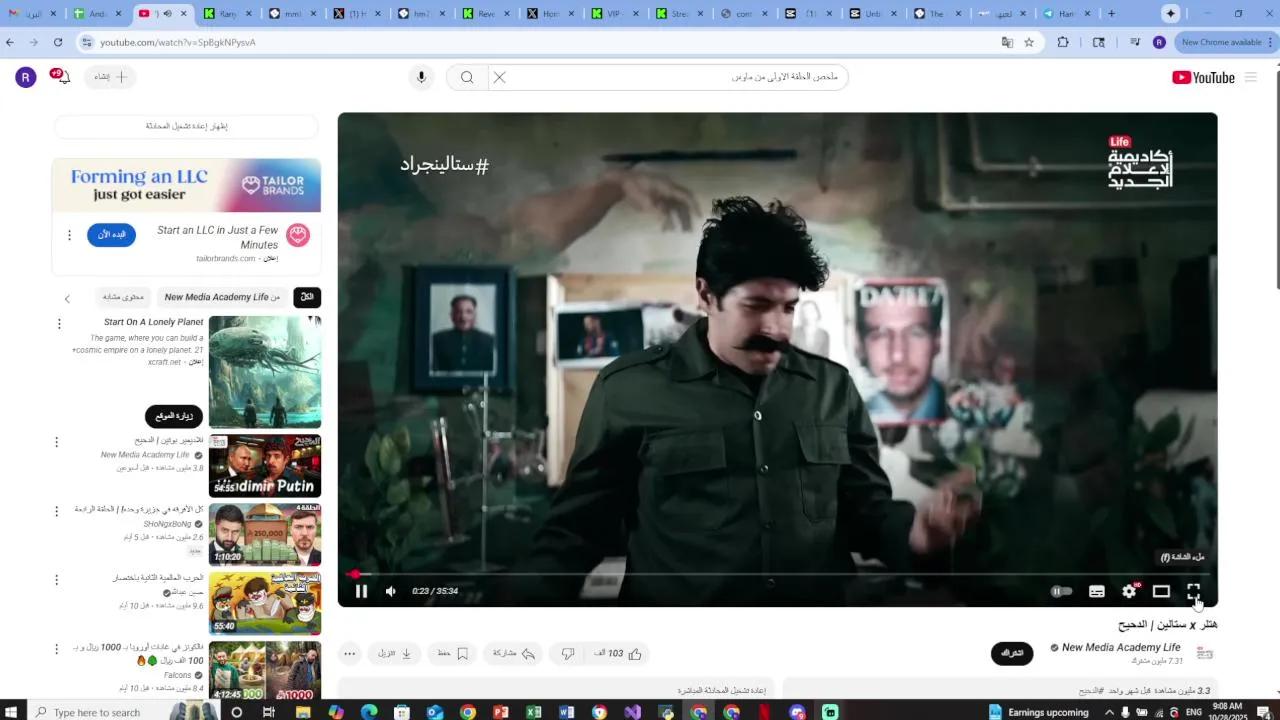Click the black Subscribe button

tap(1012, 653)
